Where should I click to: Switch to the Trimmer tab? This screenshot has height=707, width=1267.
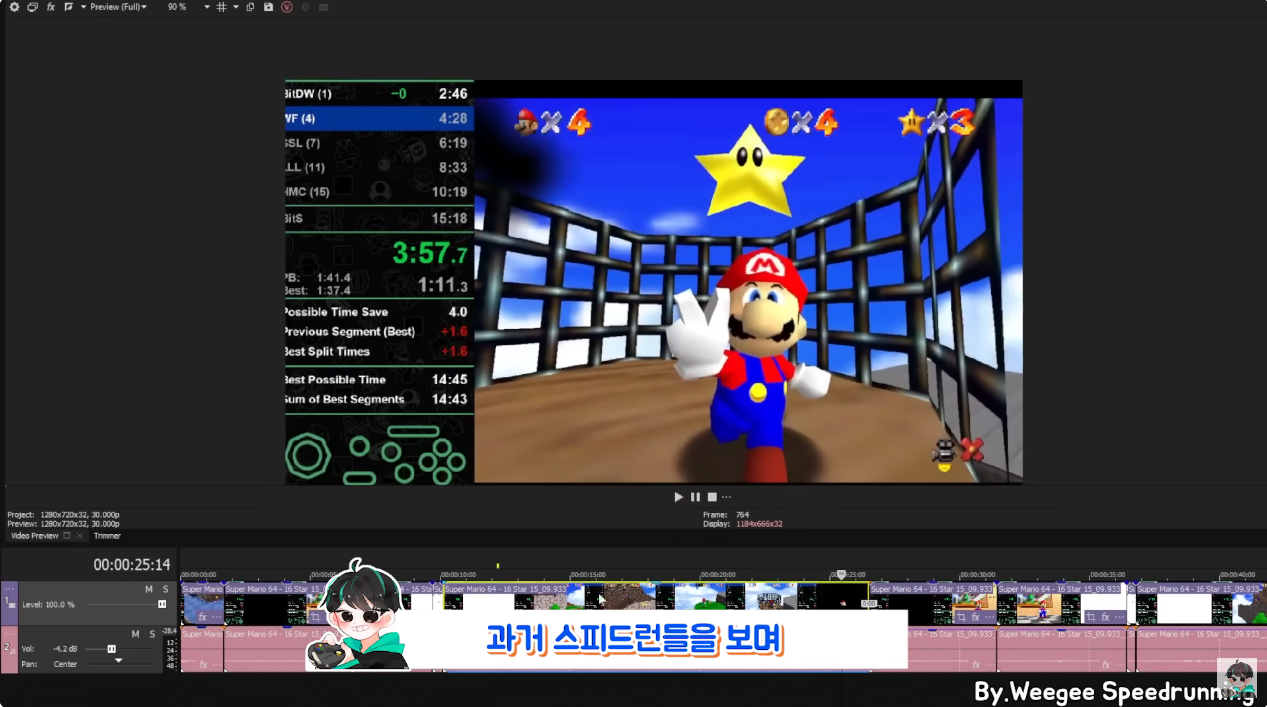click(107, 536)
